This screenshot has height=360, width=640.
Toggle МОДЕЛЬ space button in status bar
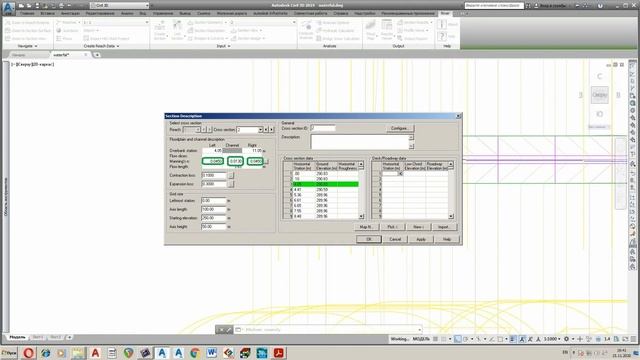click(421, 339)
